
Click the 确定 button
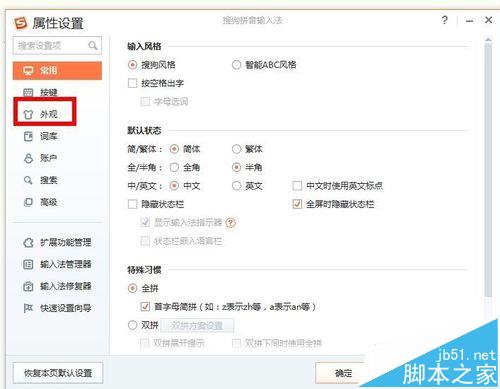[x=343, y=373]
